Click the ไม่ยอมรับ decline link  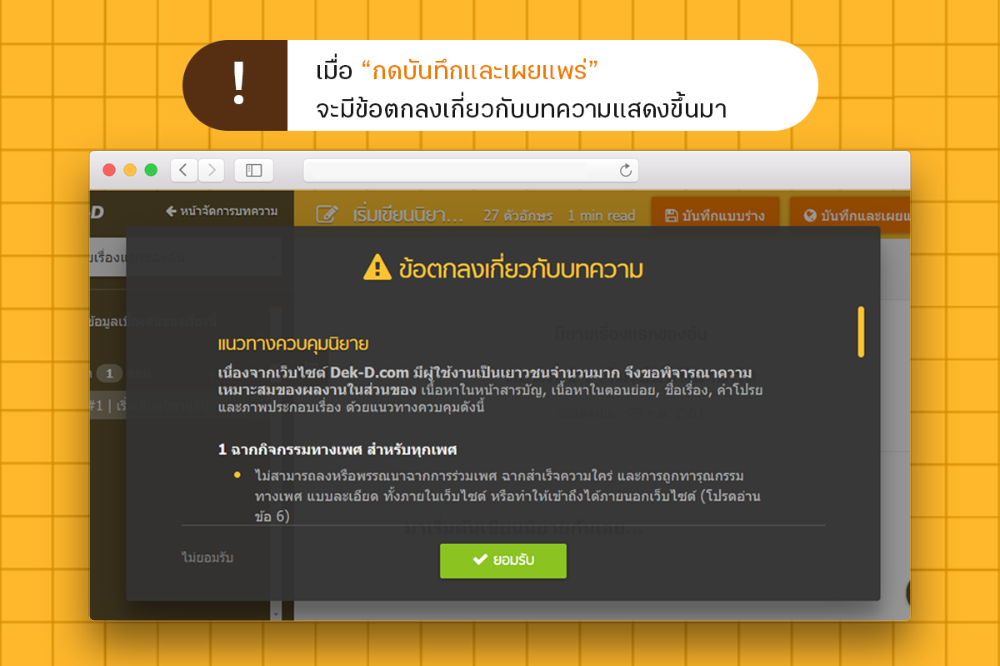(207, 558)
